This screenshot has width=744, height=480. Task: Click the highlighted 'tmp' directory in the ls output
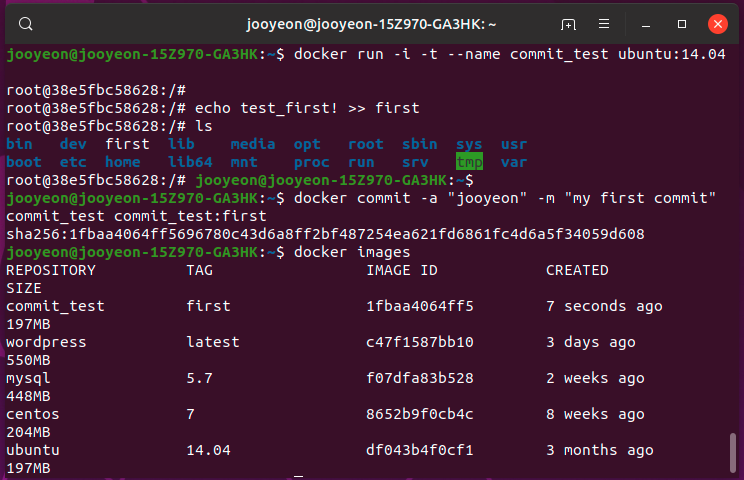coord(469,162)
